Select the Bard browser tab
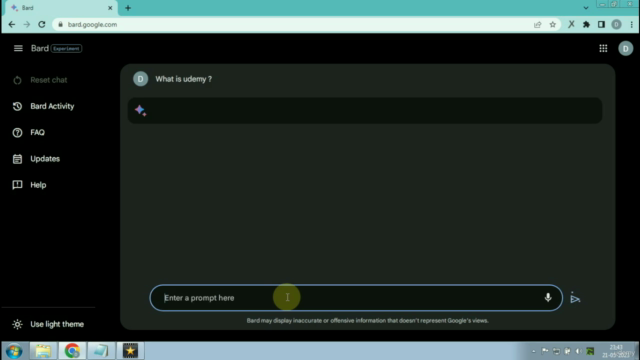 (61, 8)
